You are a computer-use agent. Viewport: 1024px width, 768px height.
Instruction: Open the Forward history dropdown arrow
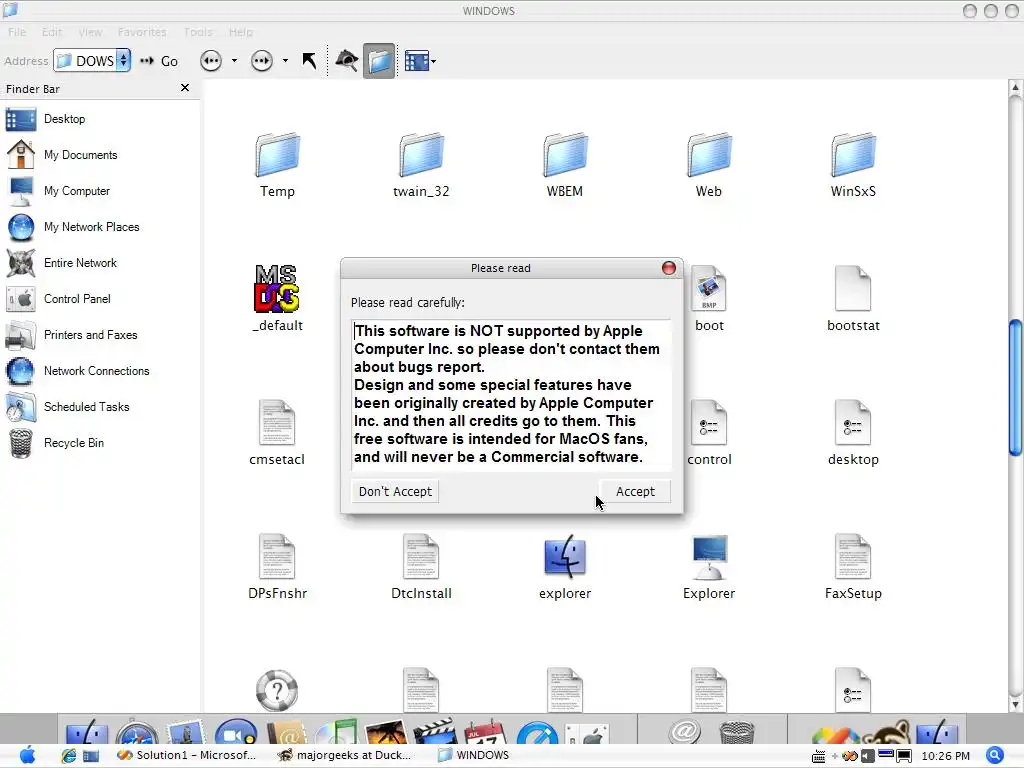point(285,61)
